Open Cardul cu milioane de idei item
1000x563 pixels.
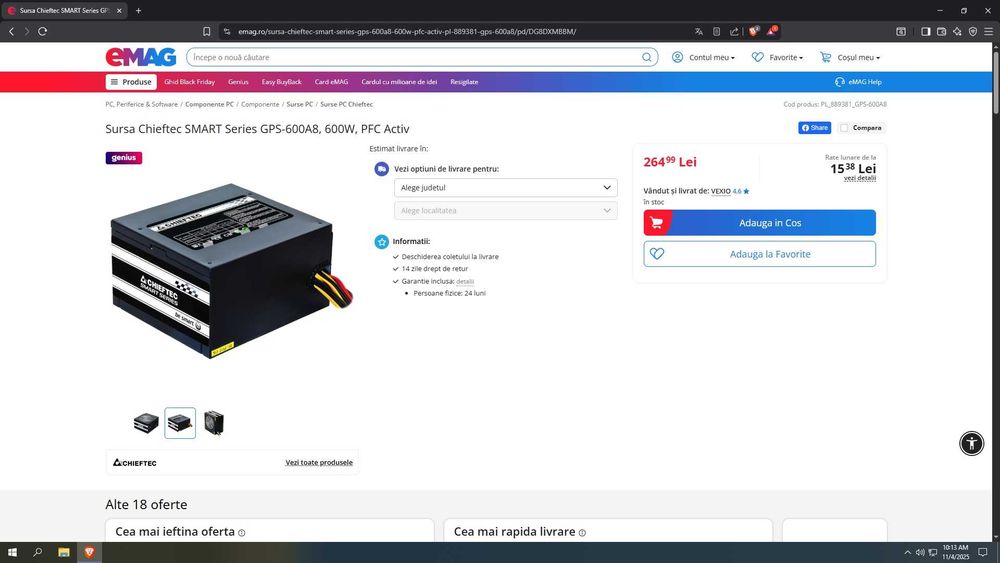coord(399,82)
